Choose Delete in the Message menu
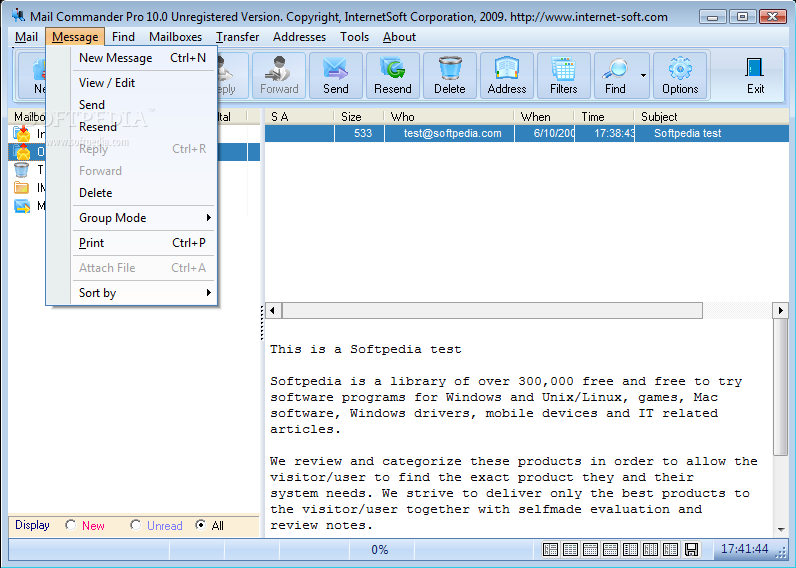Viewport: 796px width, 568px height. (143, 193)
